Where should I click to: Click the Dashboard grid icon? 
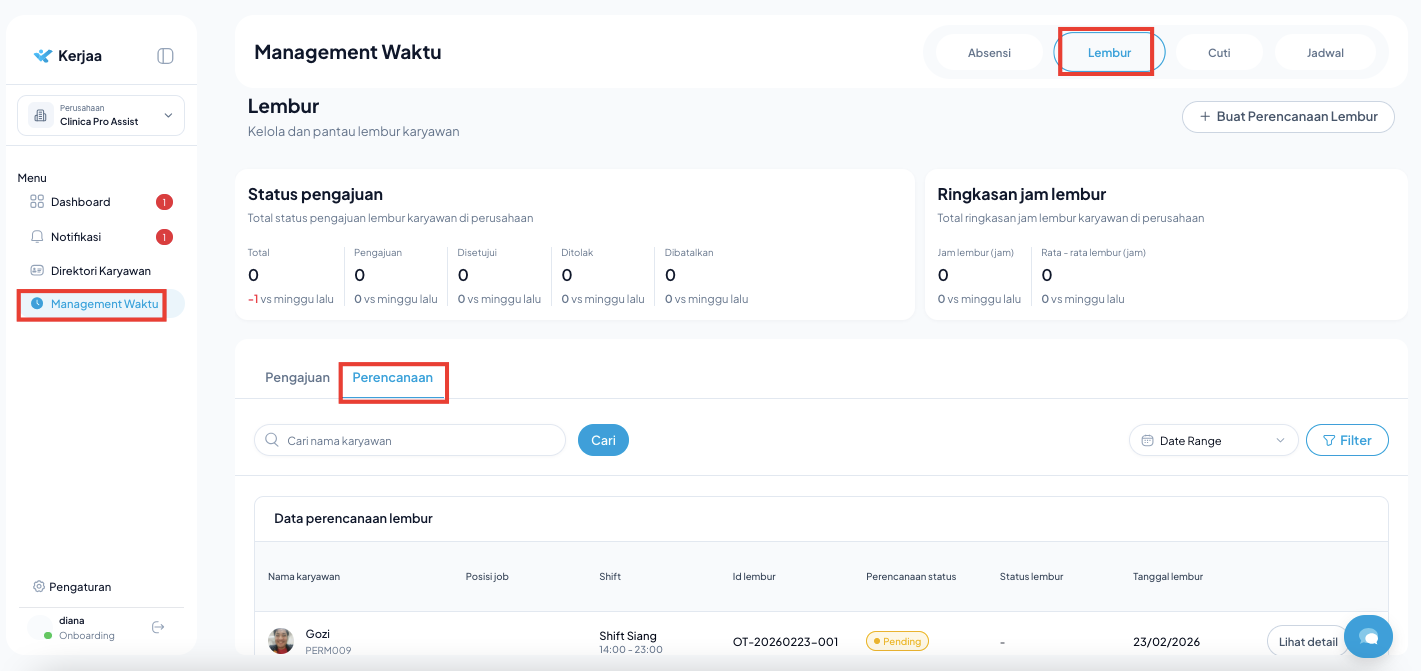point(37,202)
